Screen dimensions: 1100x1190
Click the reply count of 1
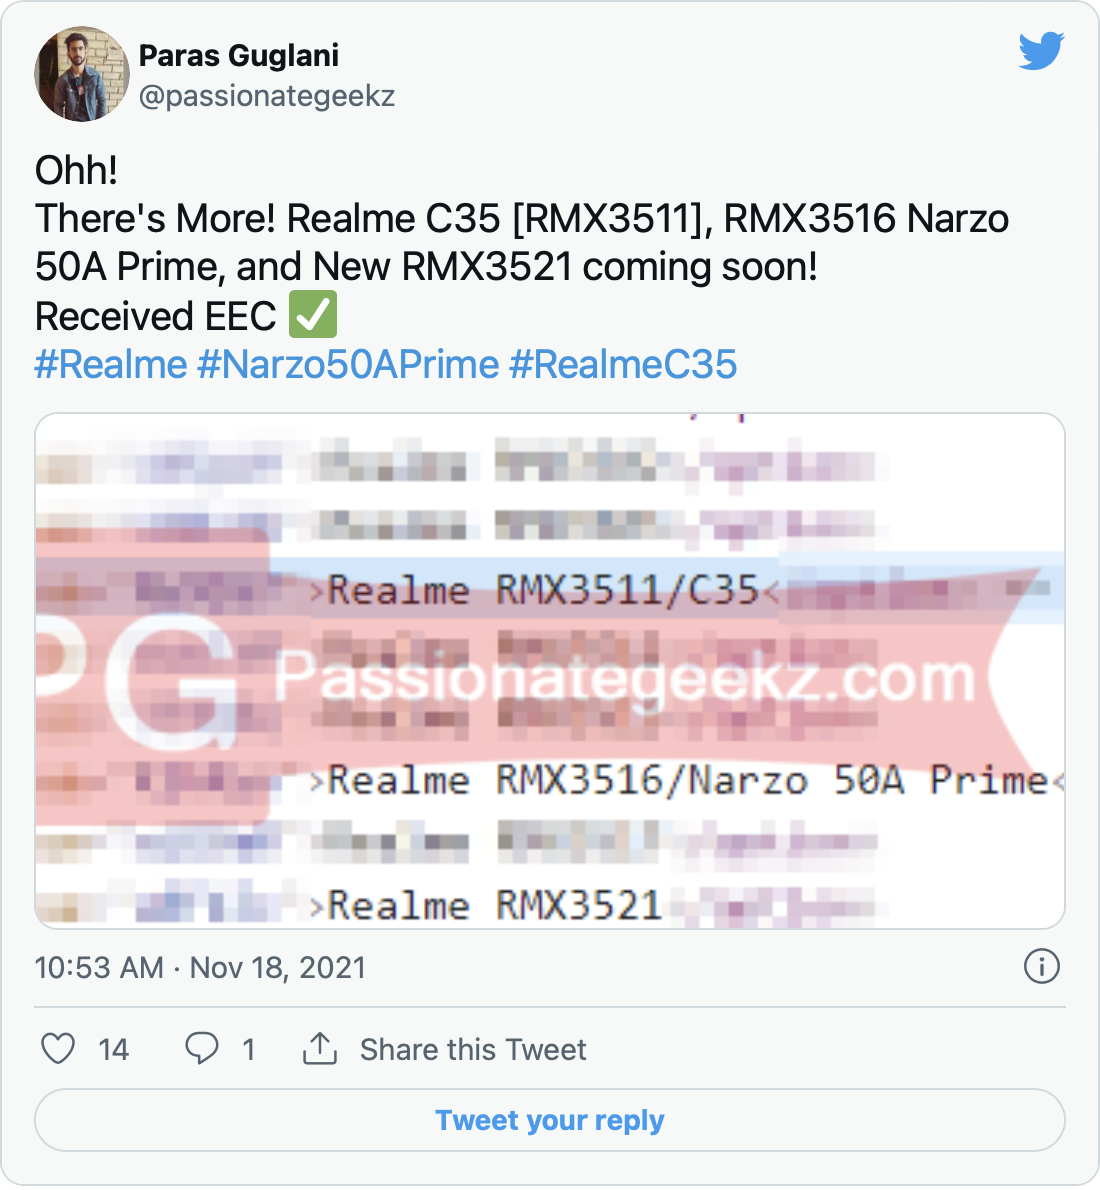click(248, 1050)
